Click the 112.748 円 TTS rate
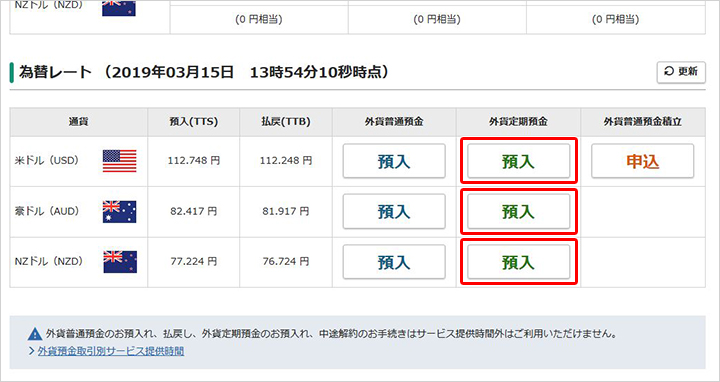The width and height of the screenshot is (720, 382). pos(193,161)
